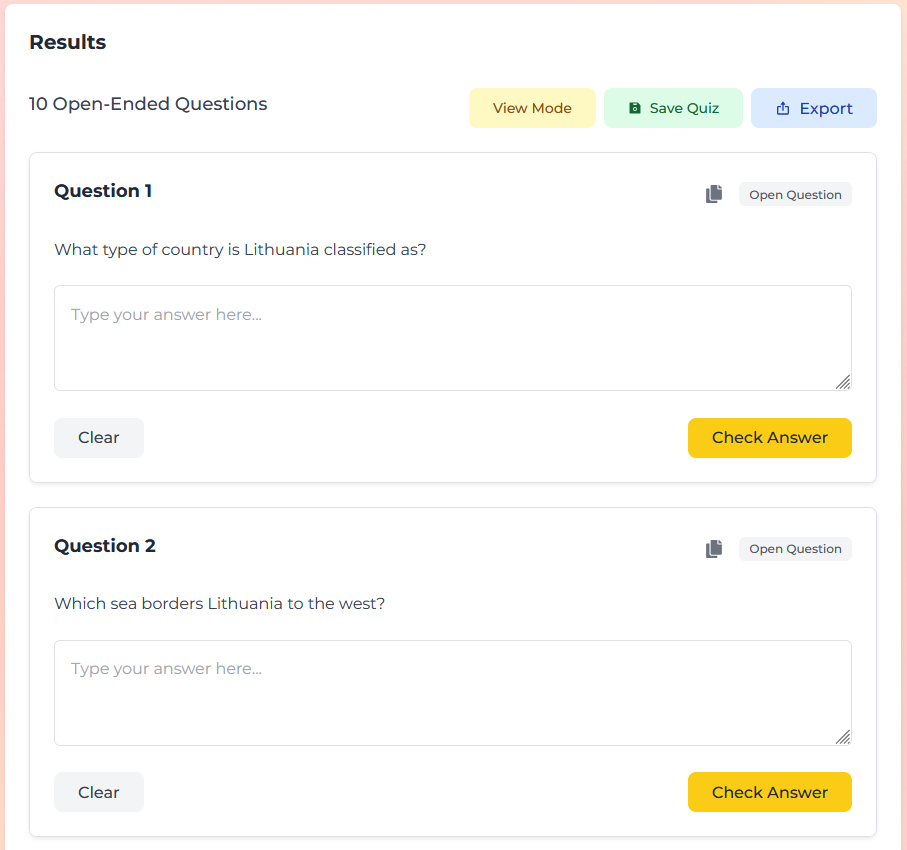Click the resize handle of Question 2's answer box
Image resolution: width=907 pixels, height=850 pixels.
(x=843, y=737)
